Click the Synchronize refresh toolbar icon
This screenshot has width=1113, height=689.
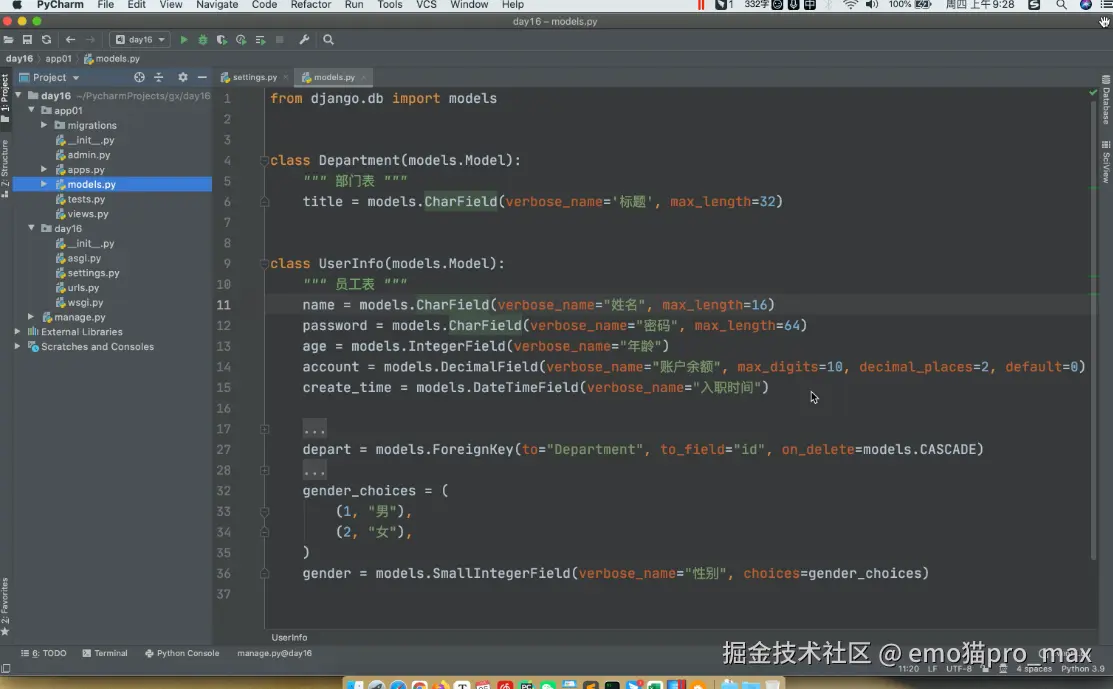(46, 40)
